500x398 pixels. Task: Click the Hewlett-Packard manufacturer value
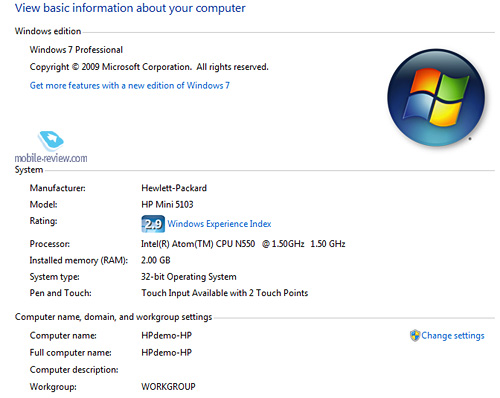[174, 188]
